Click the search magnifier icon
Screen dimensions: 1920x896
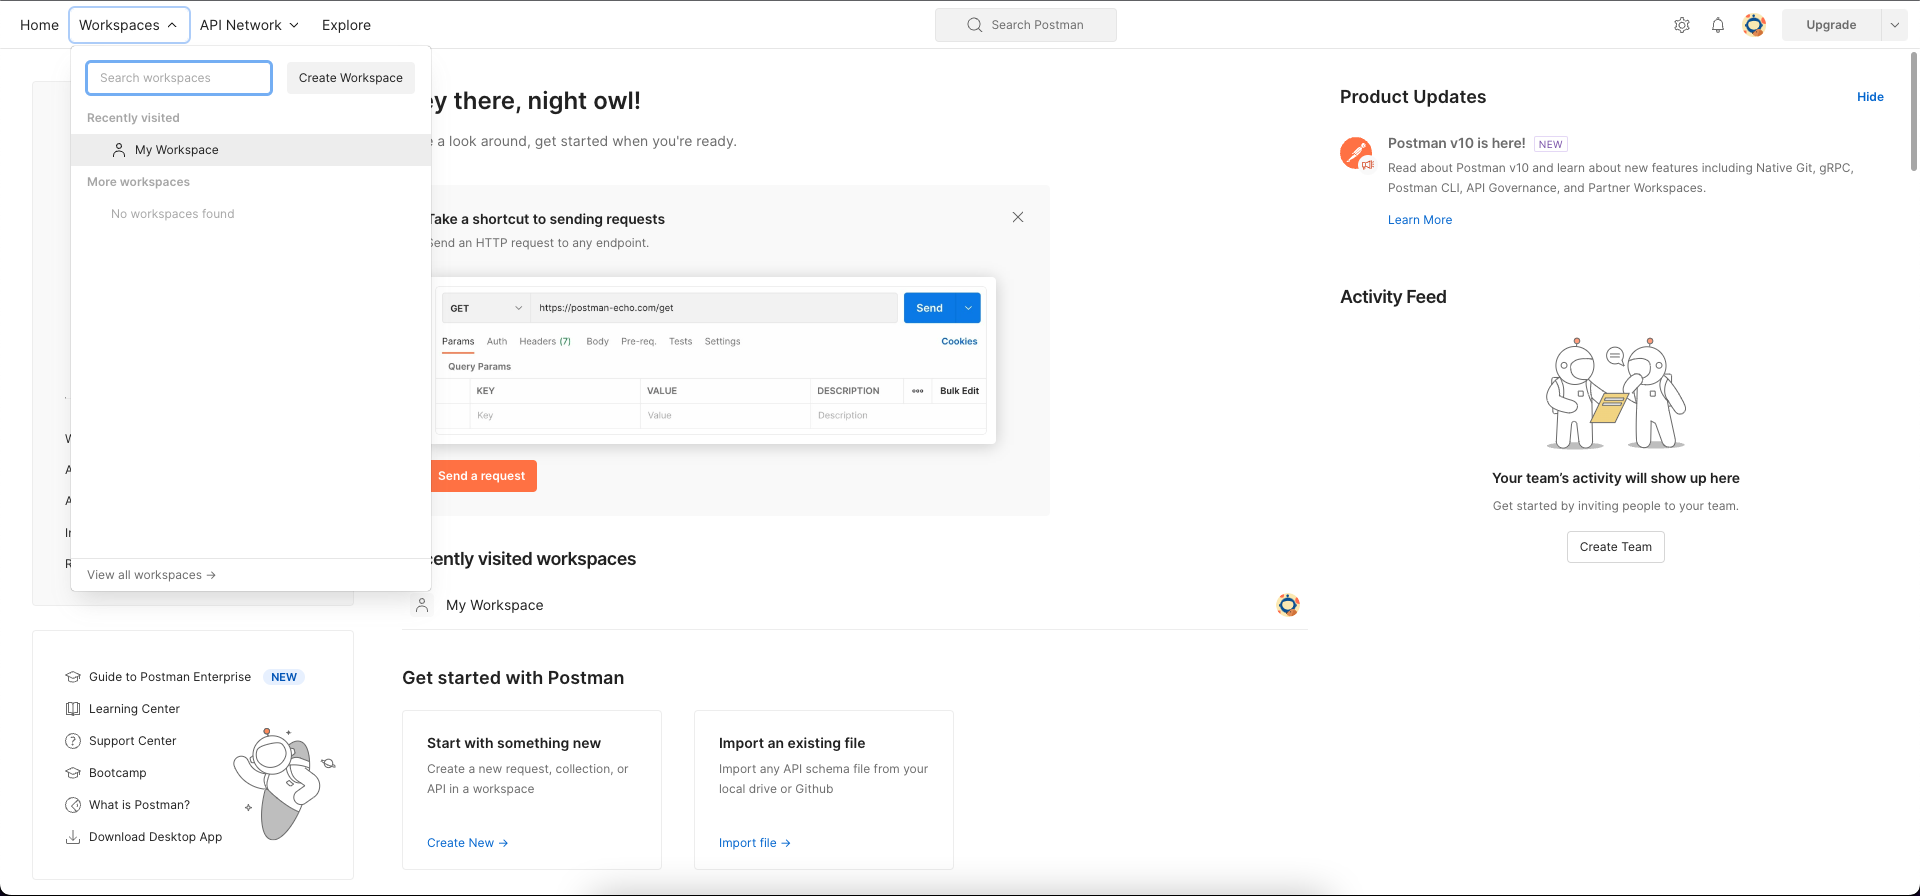pyautogui.click(x=975, y=25)
